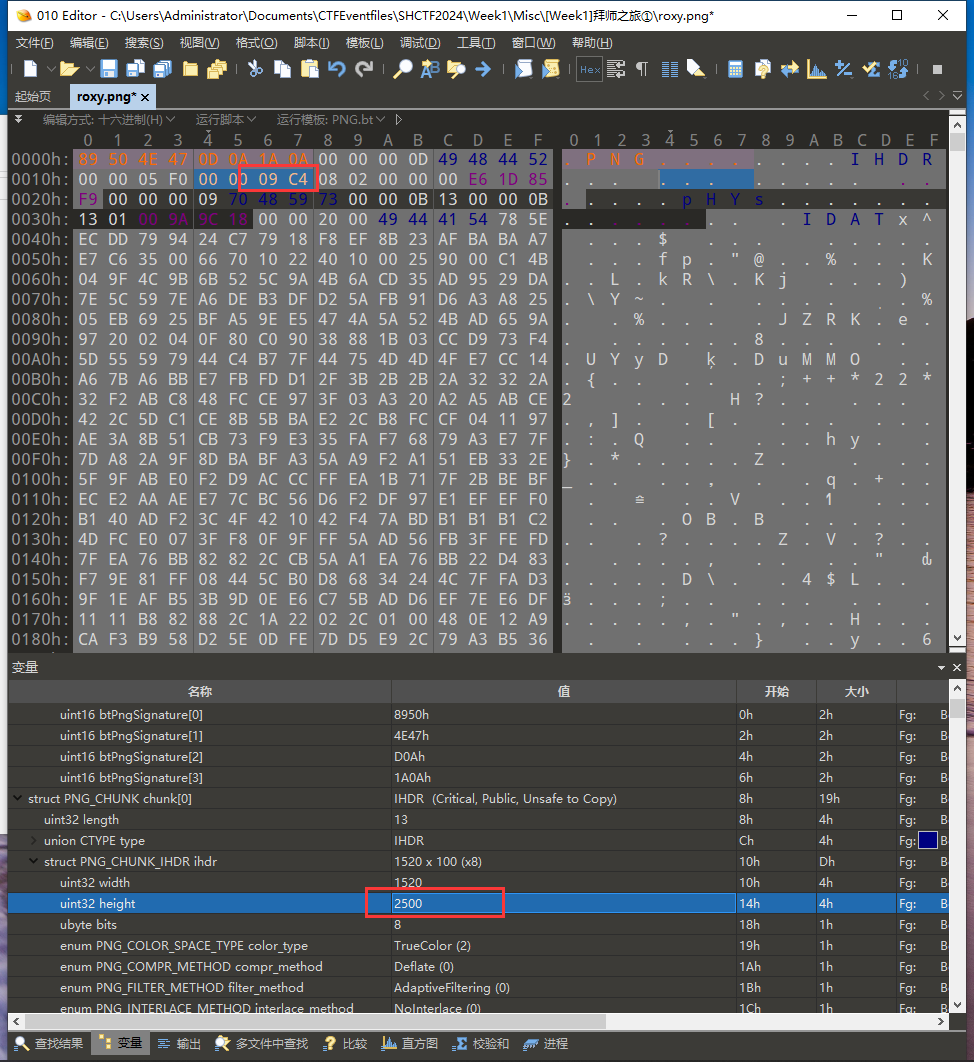Close the roxy.png file tab
974x1062 pixels.
pyautogui.click(x=145, y=97)
